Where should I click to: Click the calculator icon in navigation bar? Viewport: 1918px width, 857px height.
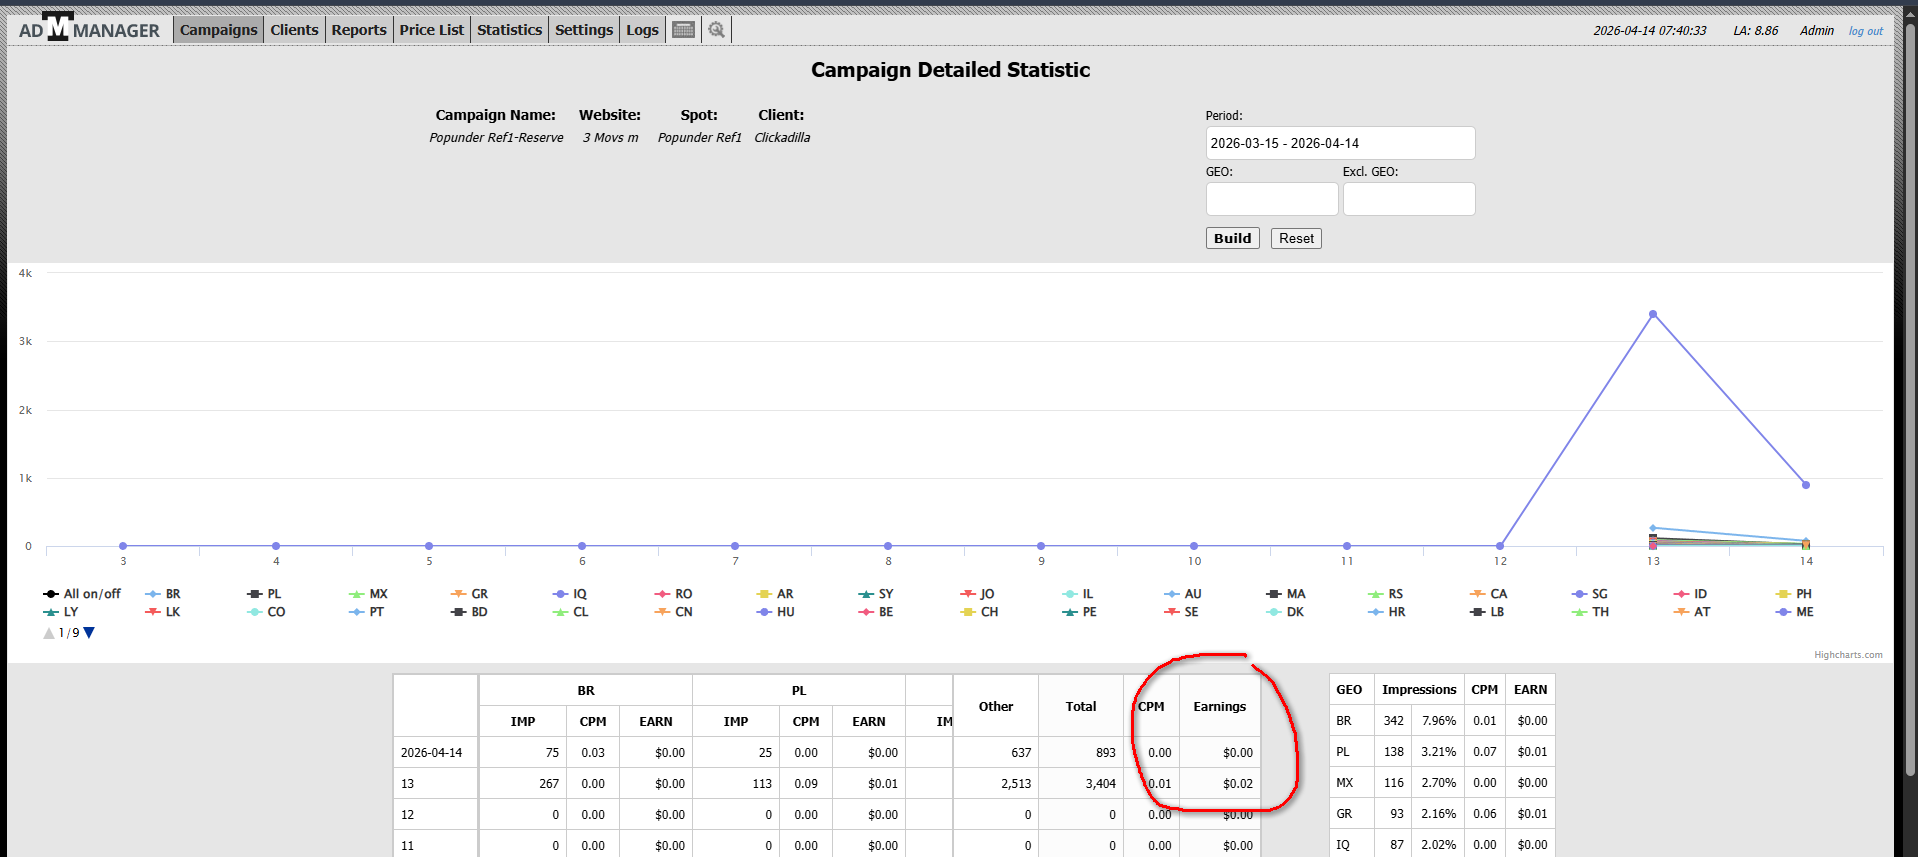[683, 30]
